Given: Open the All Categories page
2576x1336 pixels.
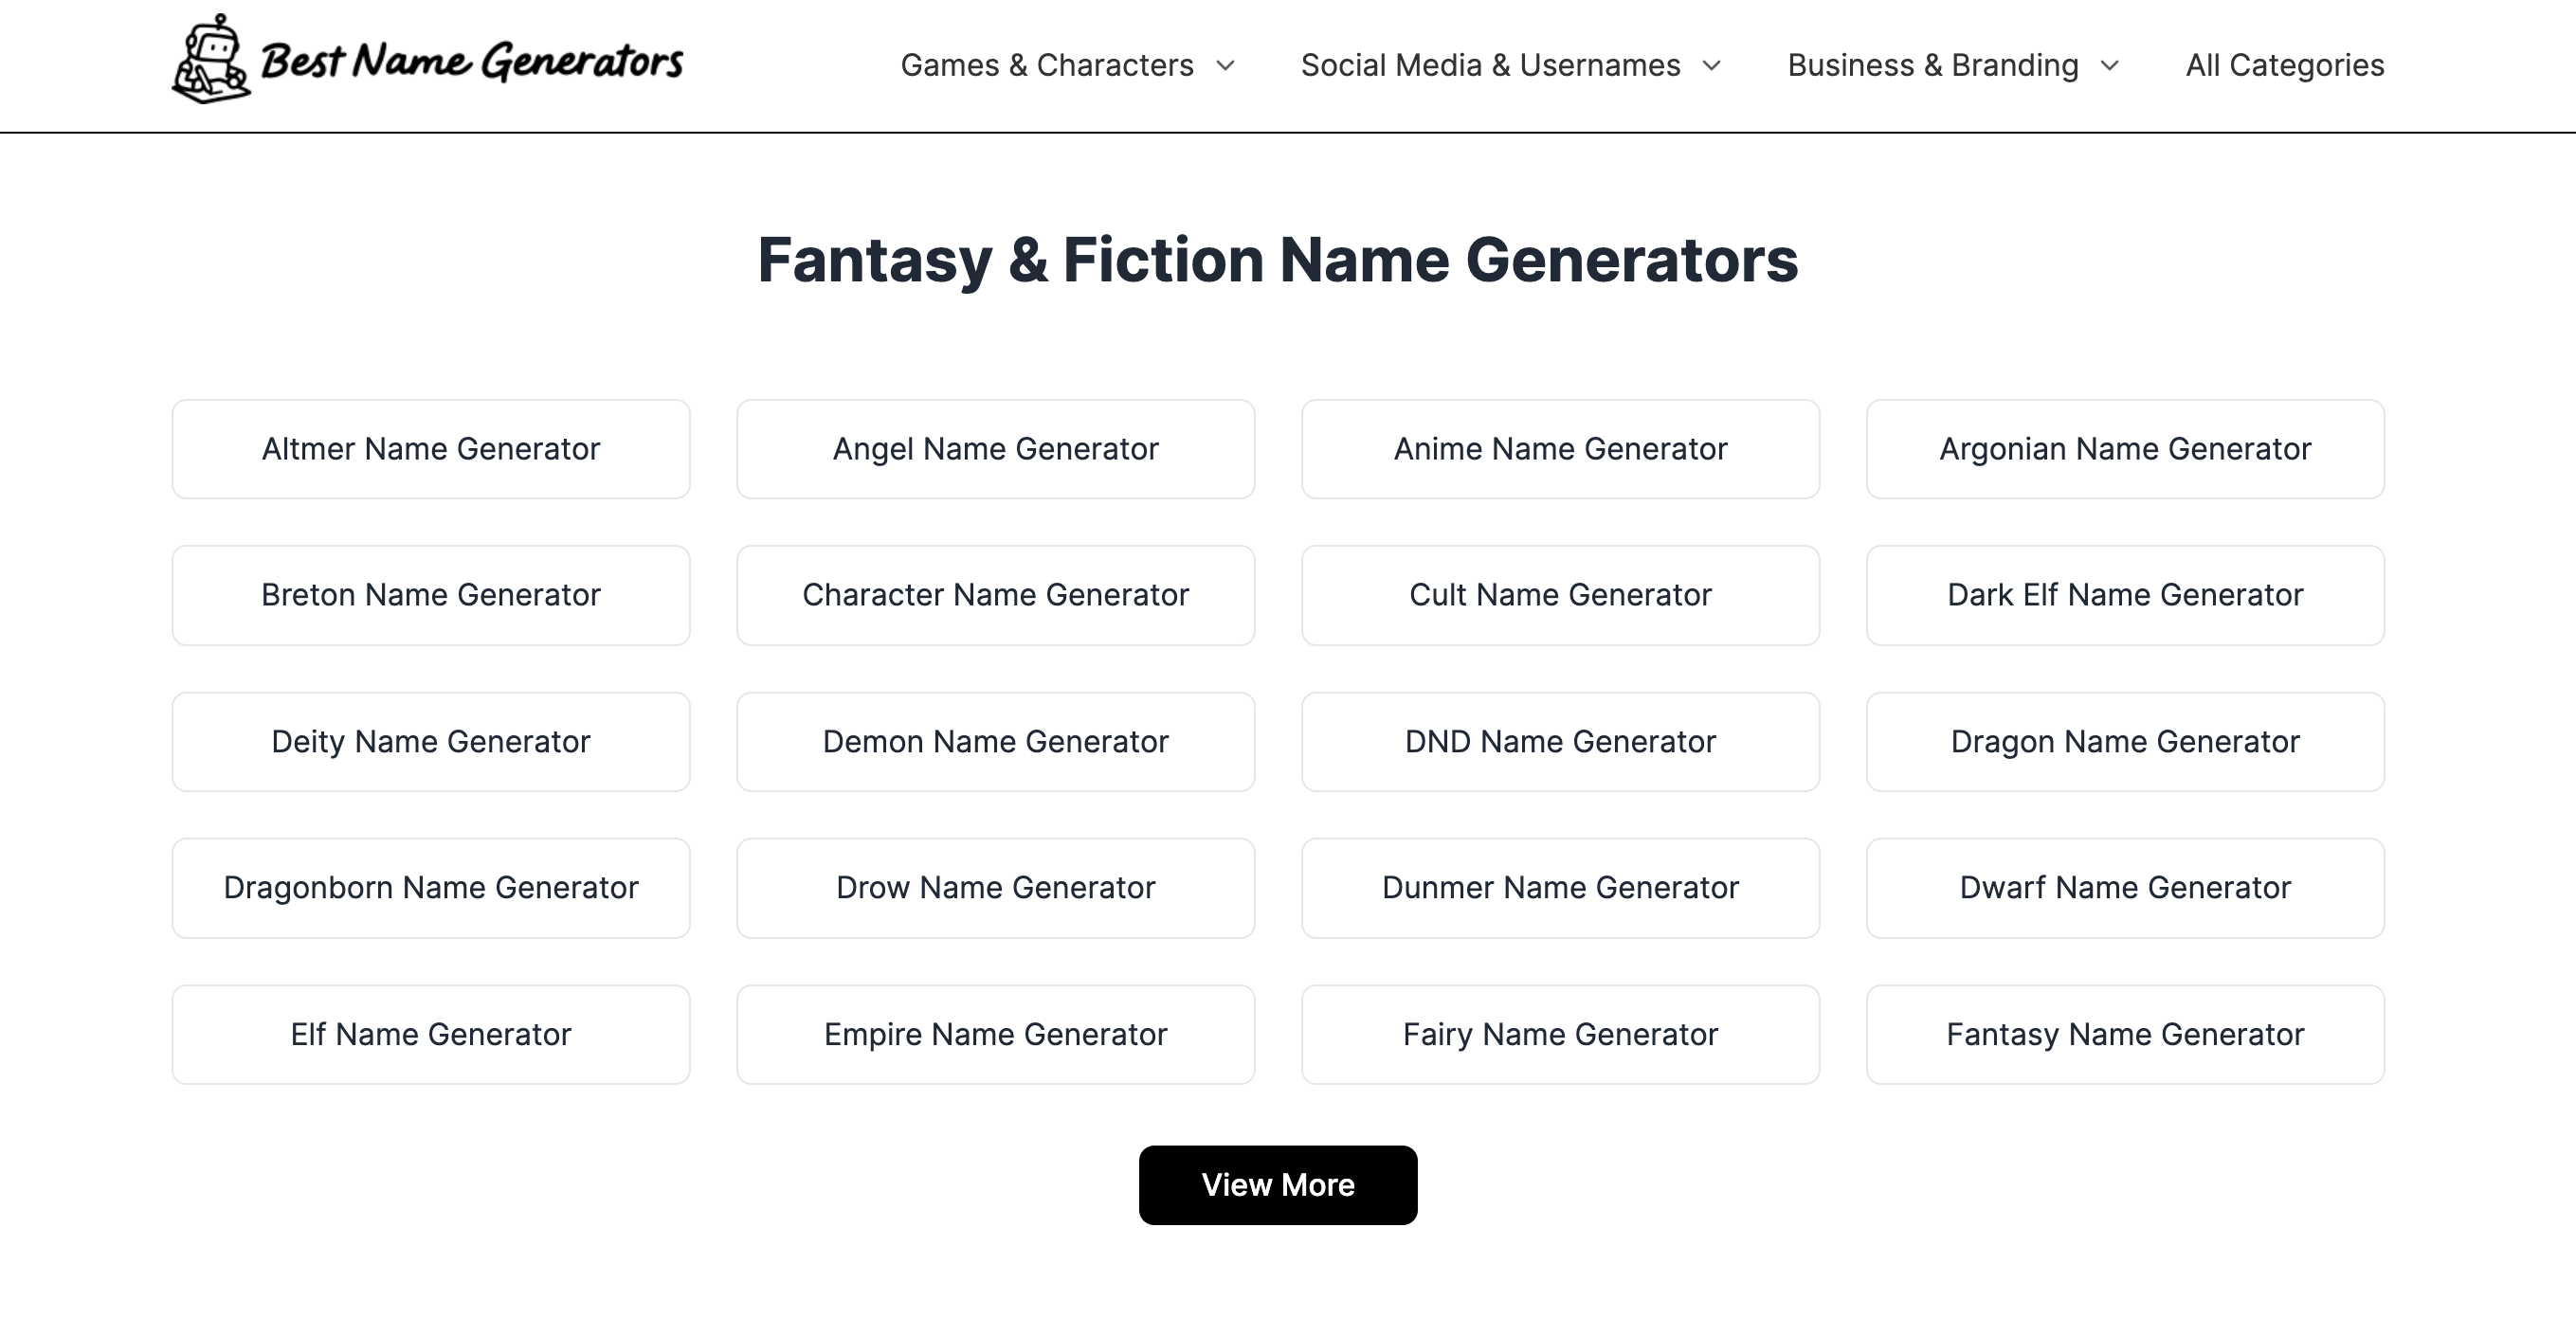Looking at the screenshot, I should click(2284, 64).
